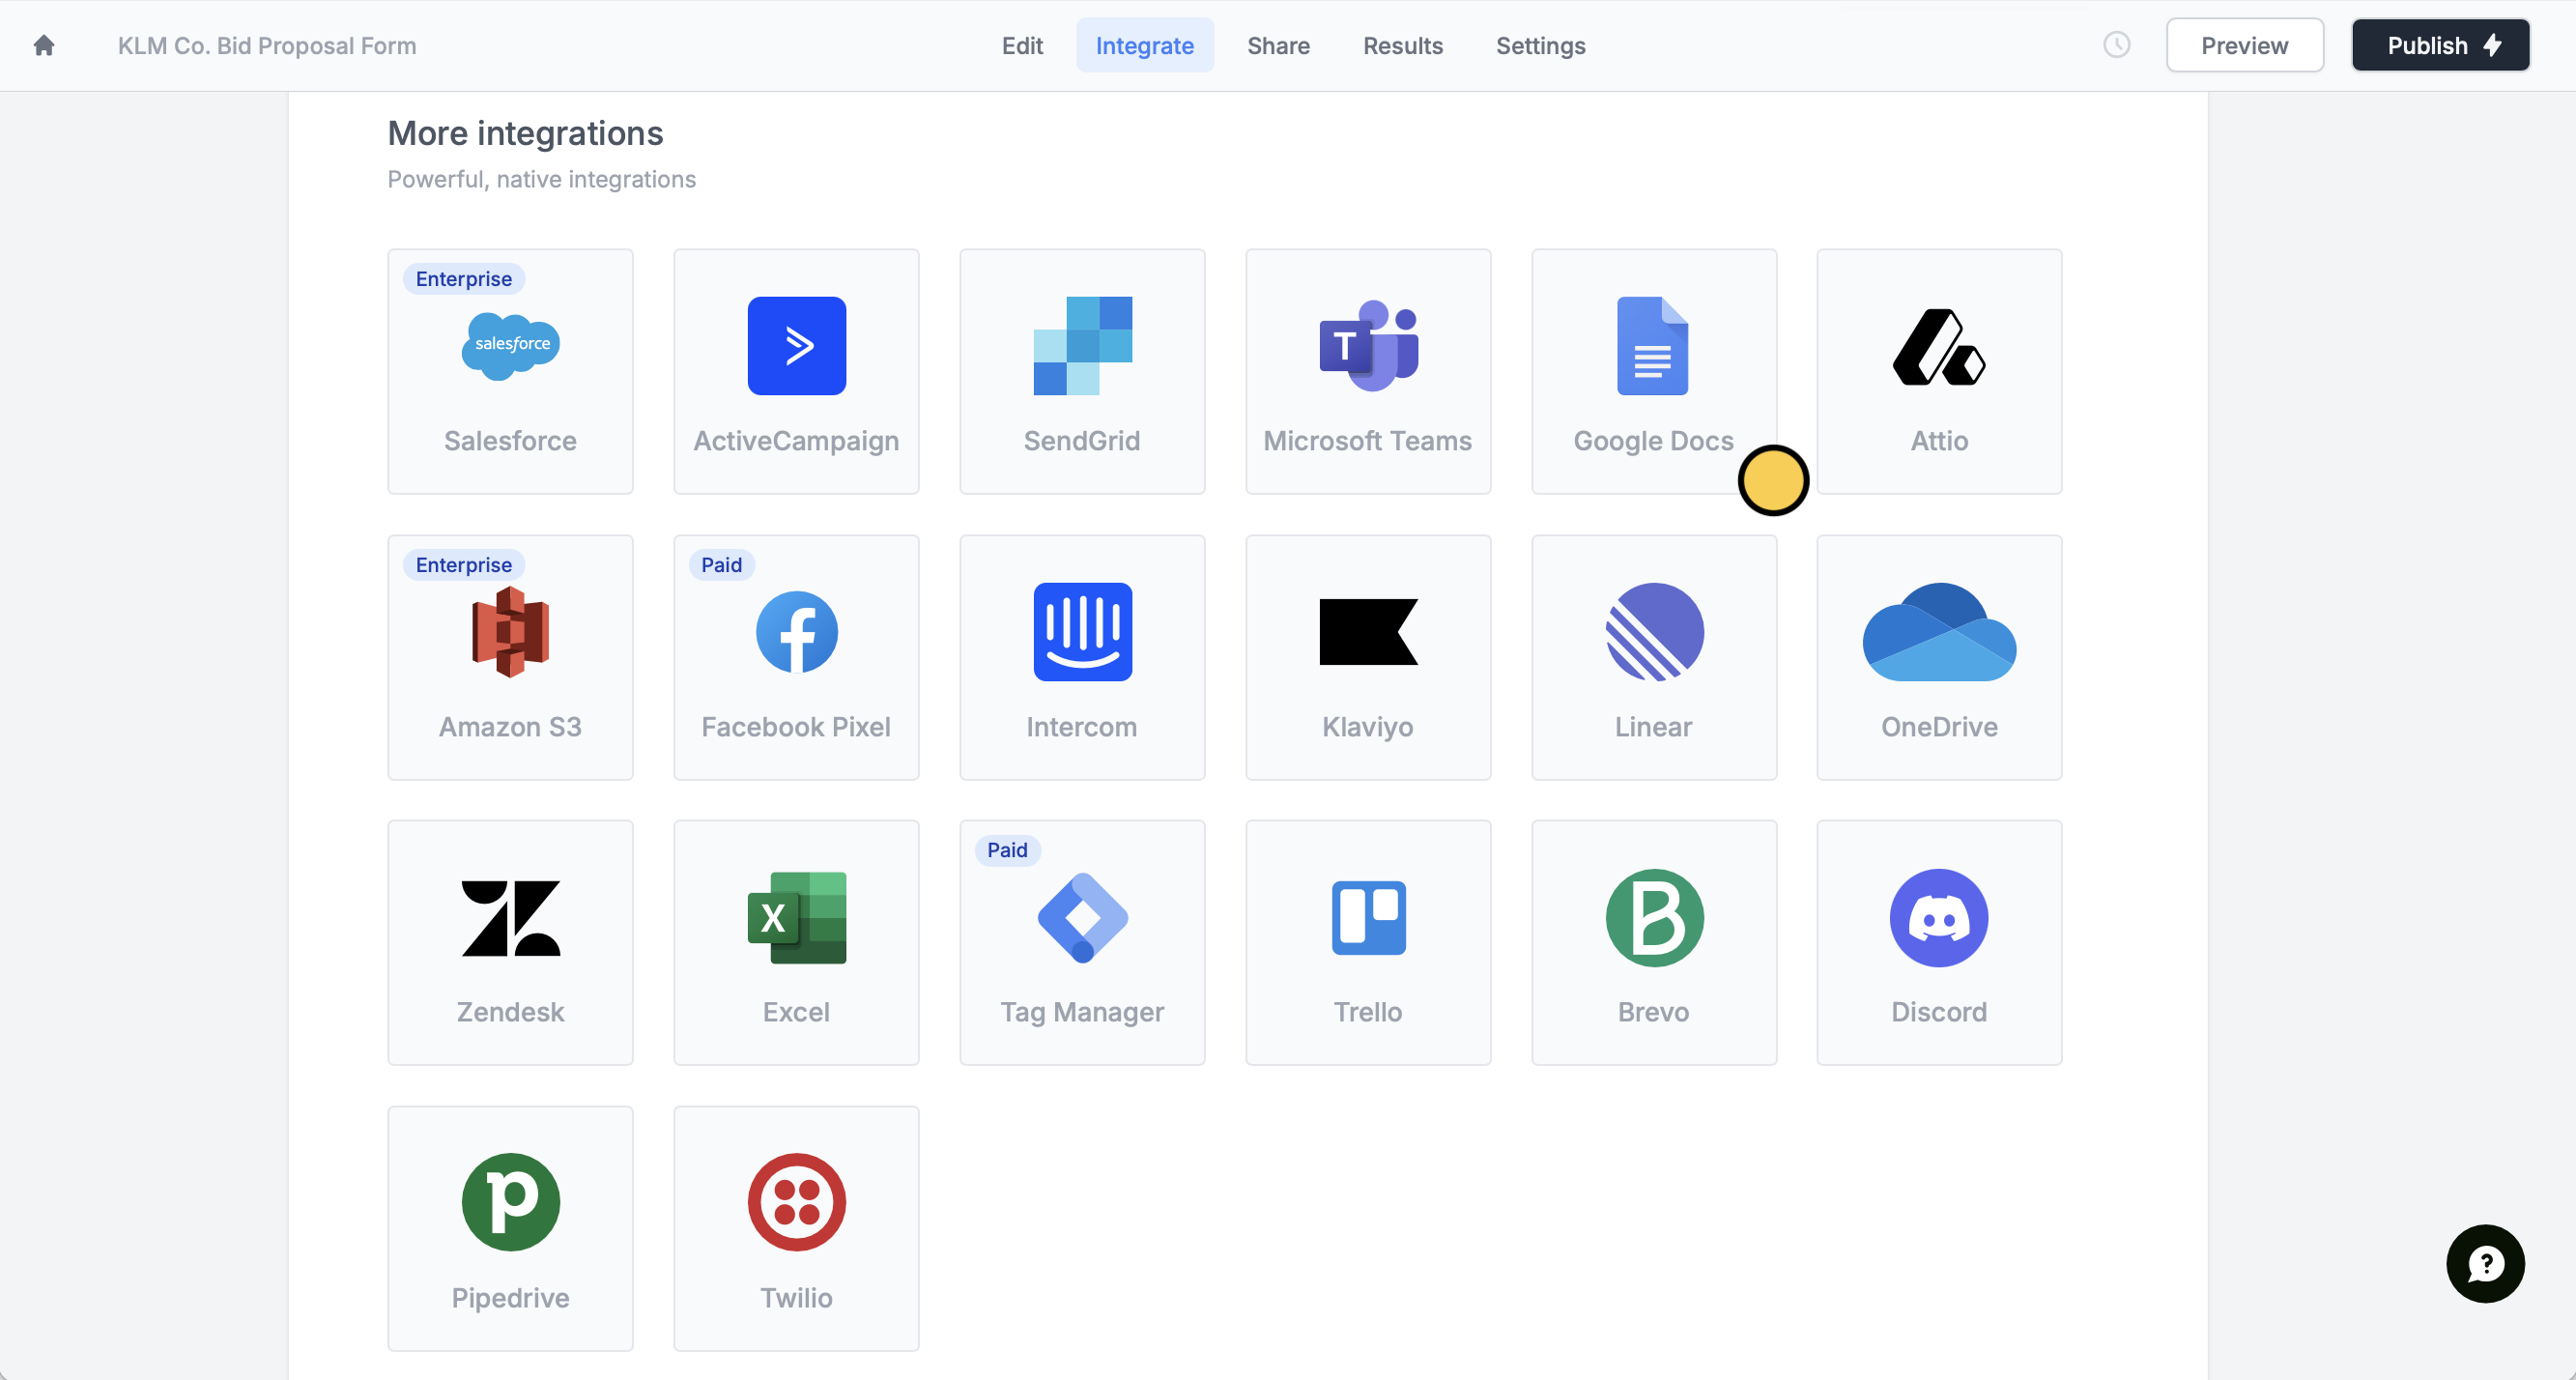
Task: Switch to the Edit tab
Action: (x=1022, y=45)
